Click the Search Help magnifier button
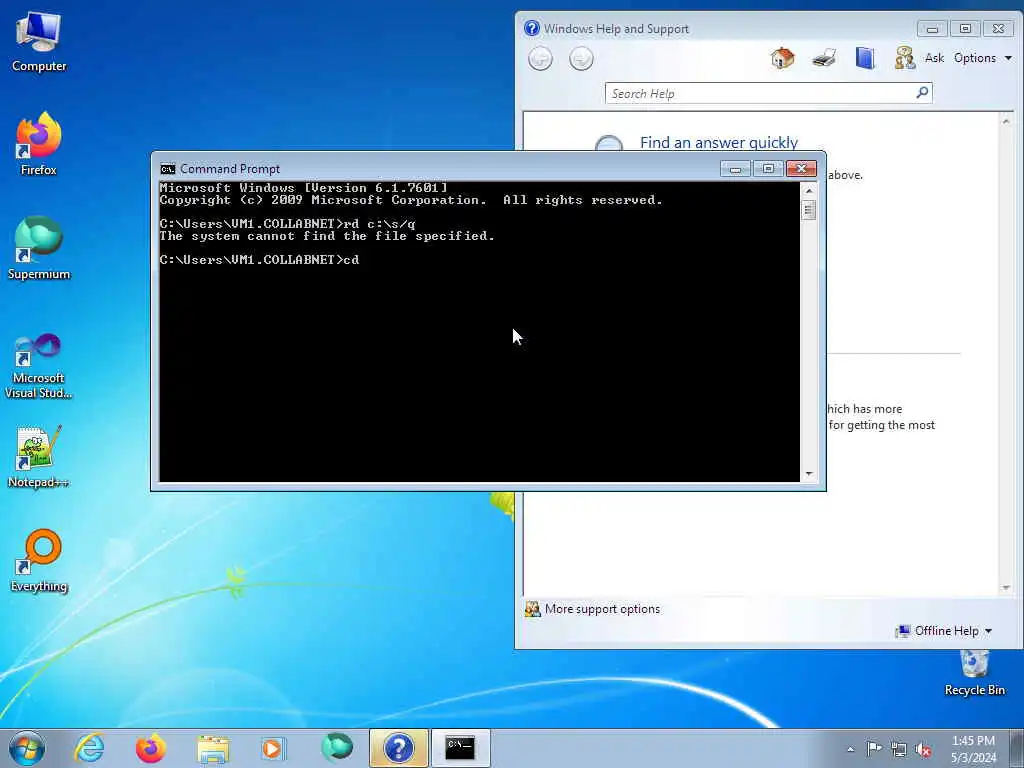This screenshot has height=768, width=1024. pos(922,93)
